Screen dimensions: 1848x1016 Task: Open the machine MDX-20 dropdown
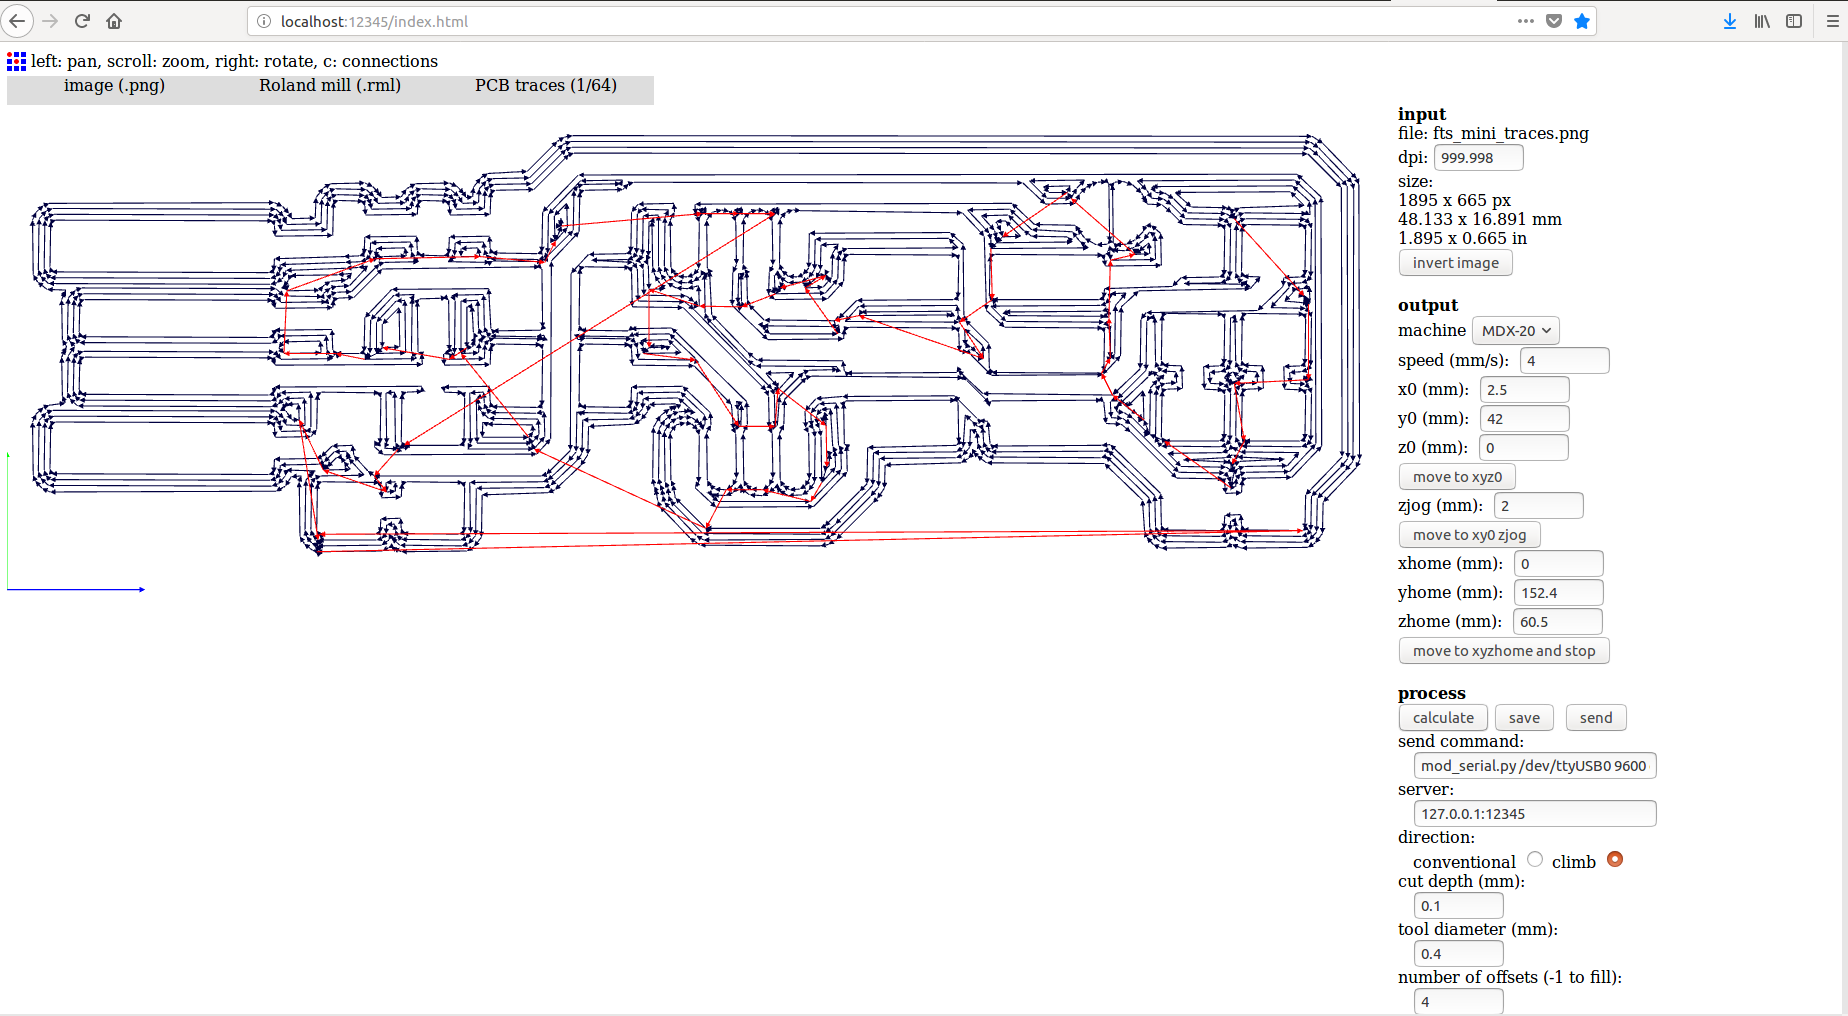pos(1516,330)
